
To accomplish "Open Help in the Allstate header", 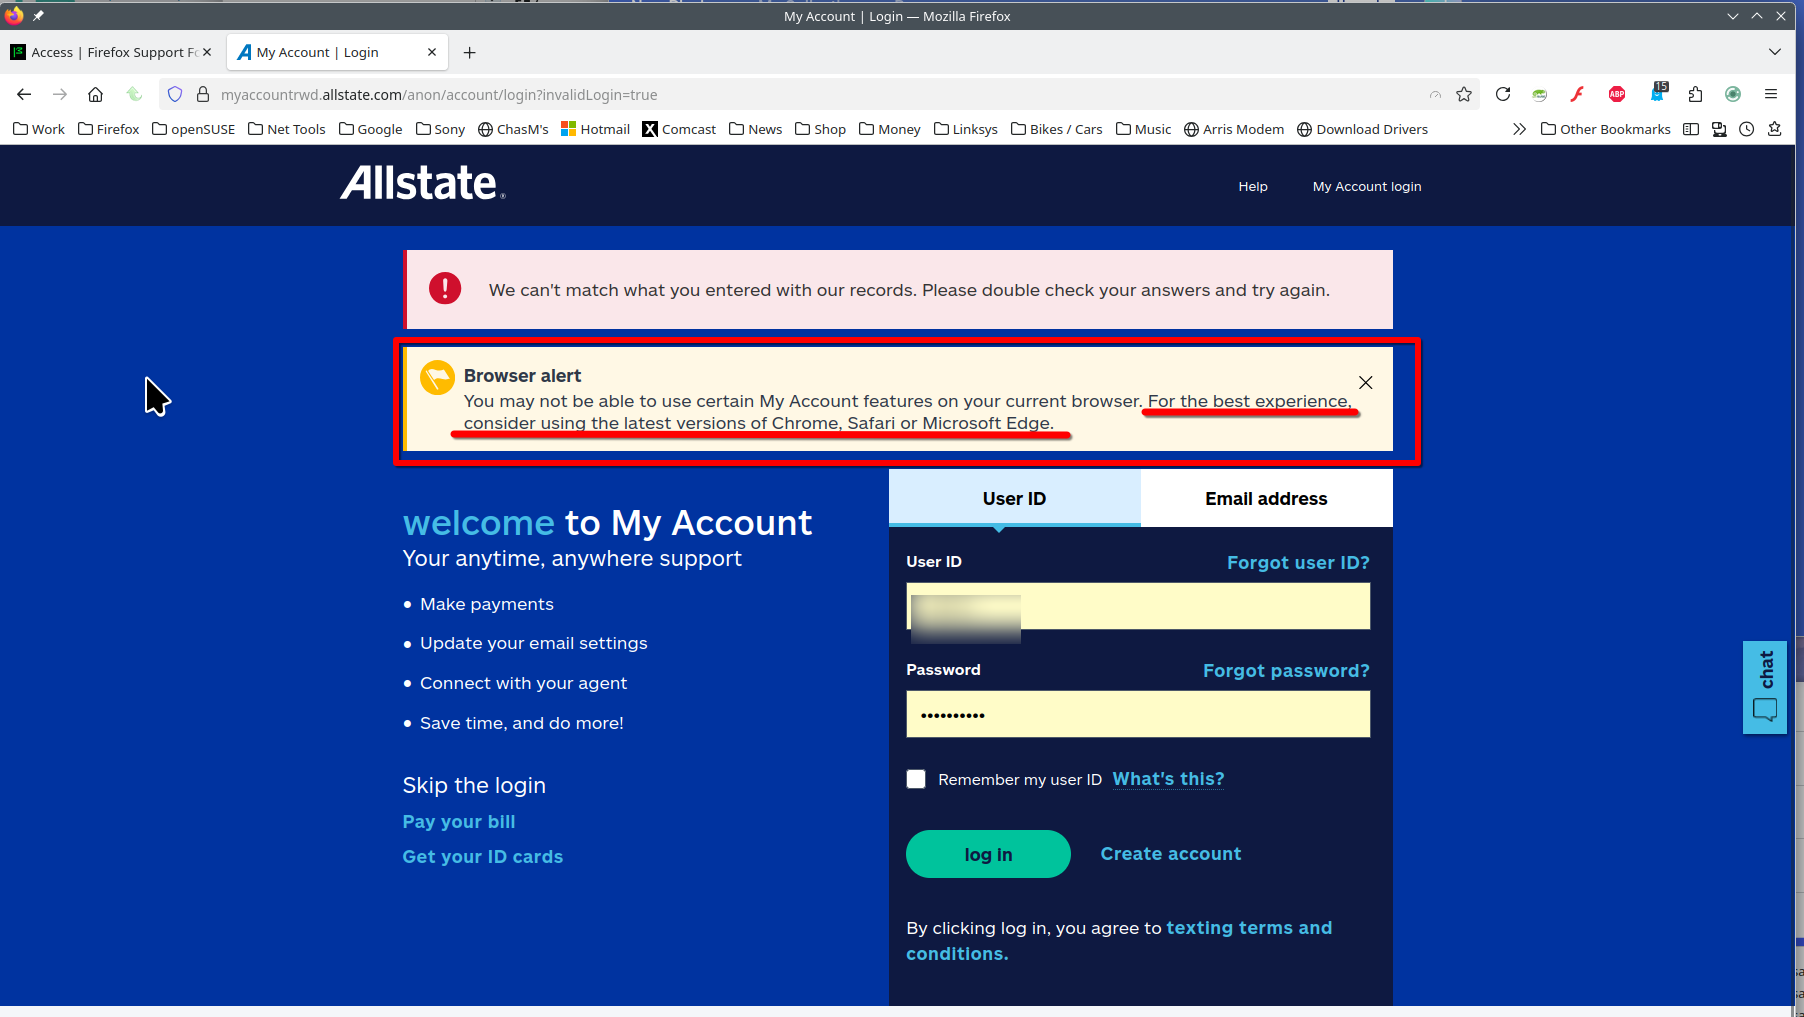I will coord(1253,186).
